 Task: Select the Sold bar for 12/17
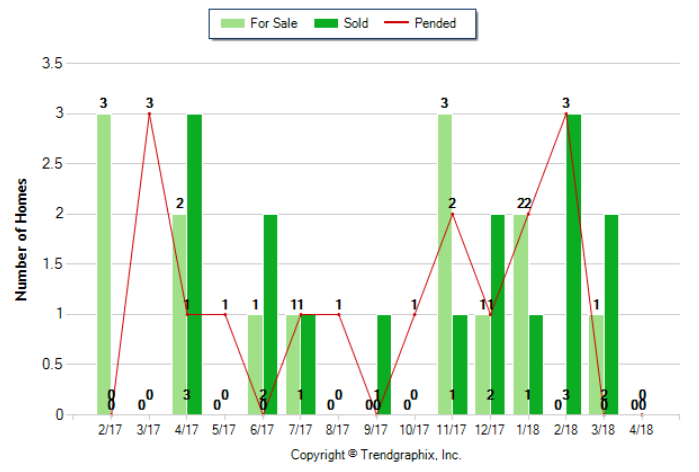(x=497, y=314)
